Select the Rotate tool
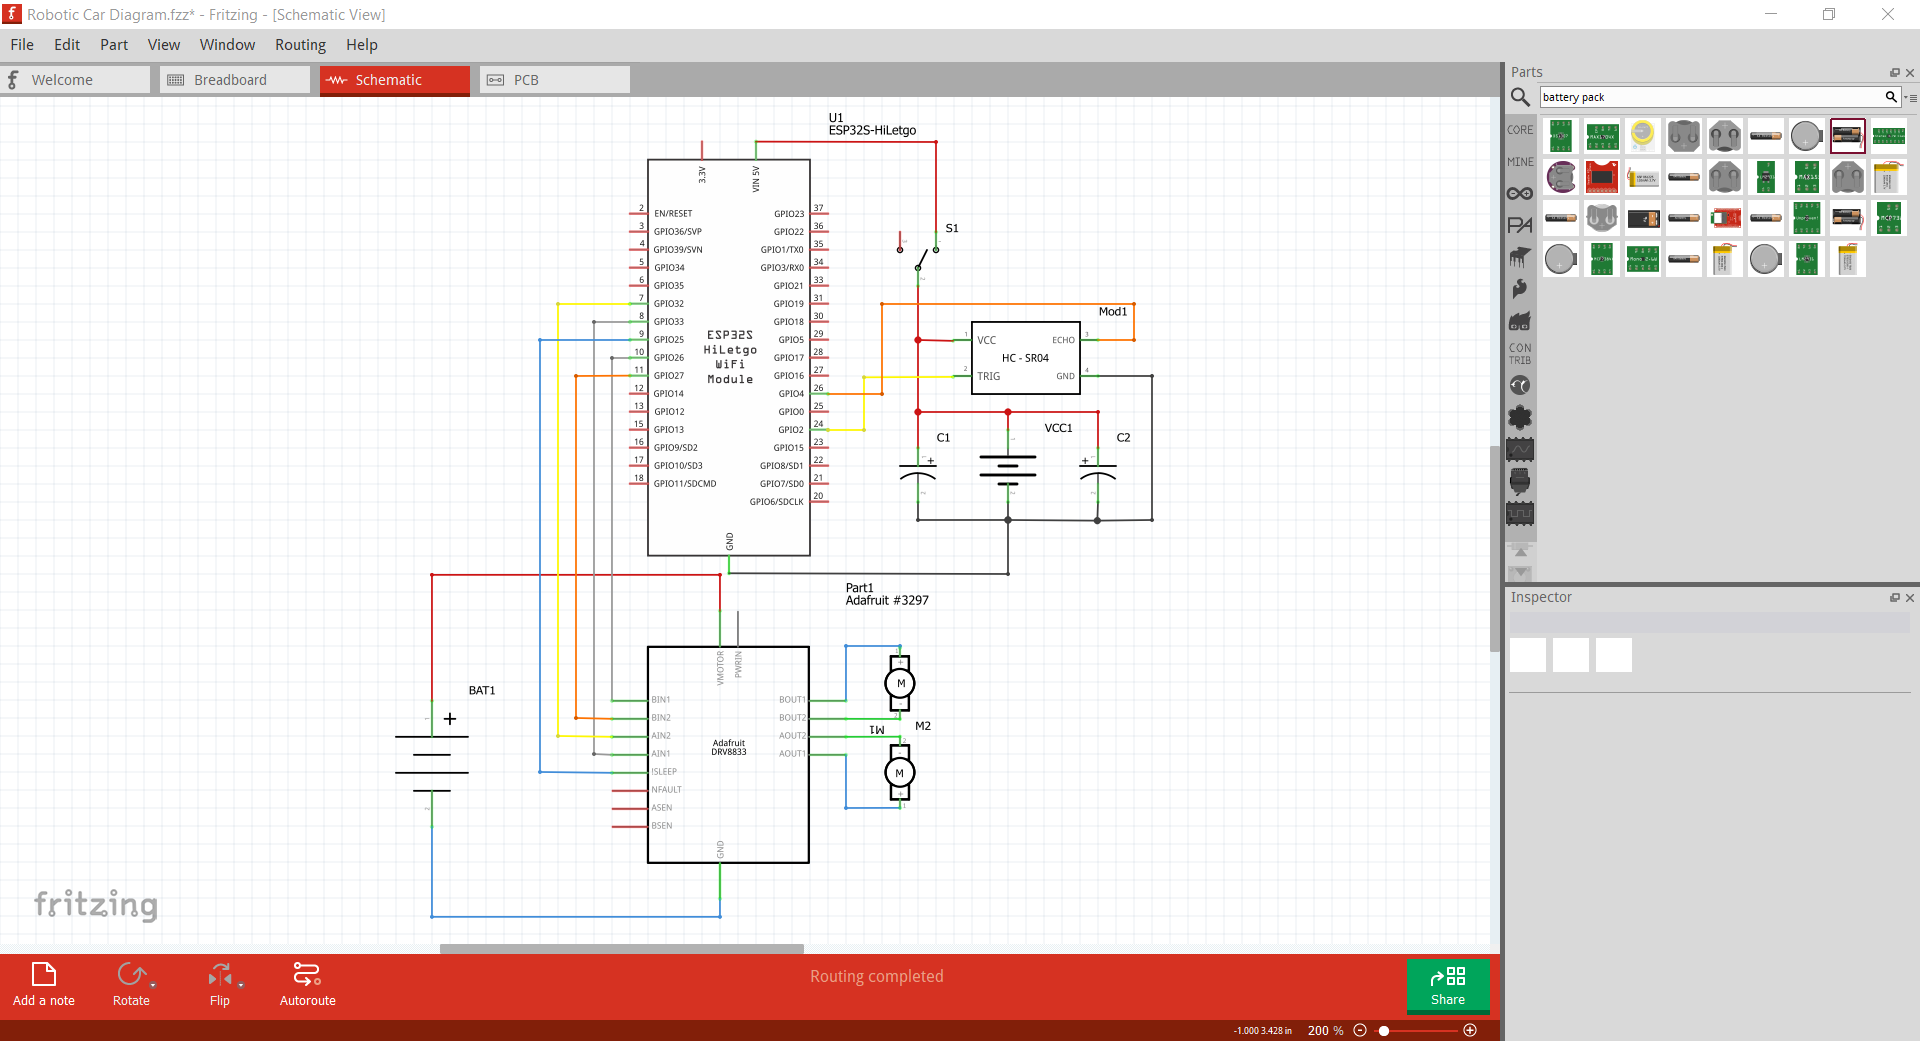1920x1041 pixels. [x=131, y=984]
